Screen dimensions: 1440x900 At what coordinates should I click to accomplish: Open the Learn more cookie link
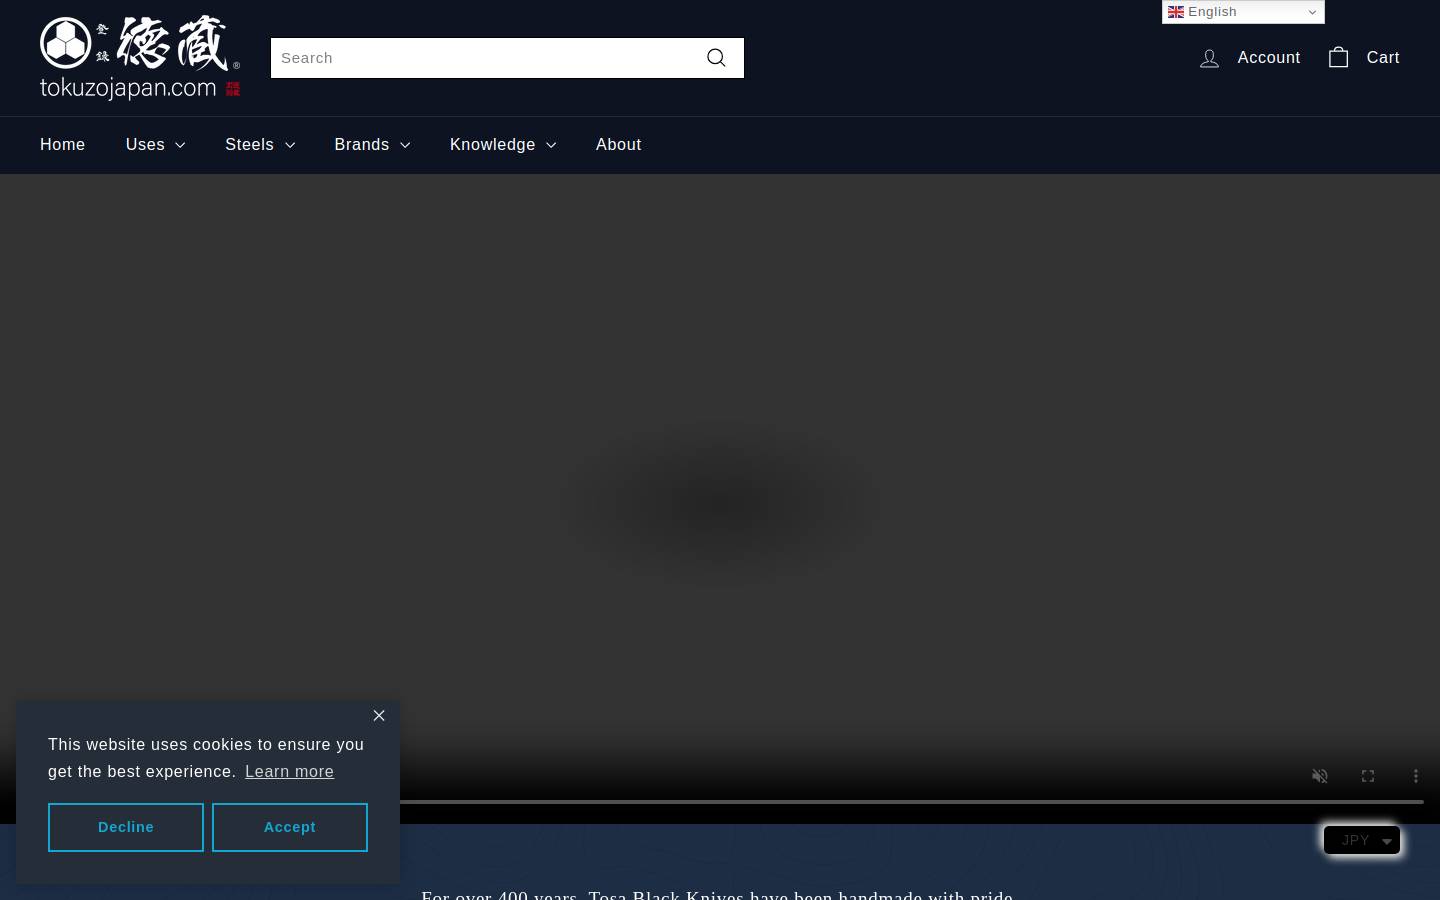(x=289, y=772)
